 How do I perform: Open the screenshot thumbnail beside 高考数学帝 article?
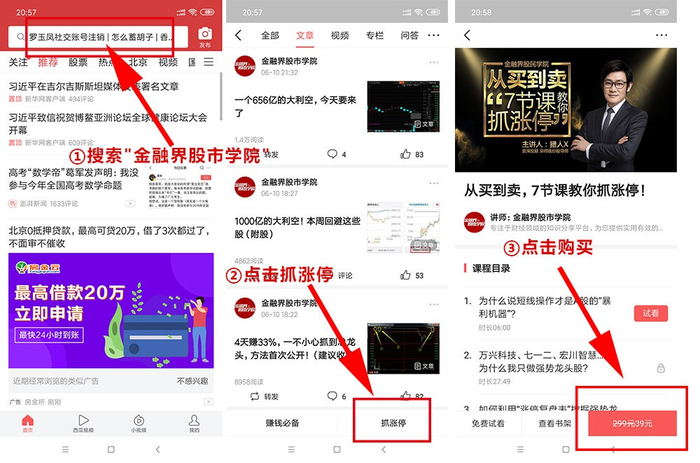click(x=179, y=186)
